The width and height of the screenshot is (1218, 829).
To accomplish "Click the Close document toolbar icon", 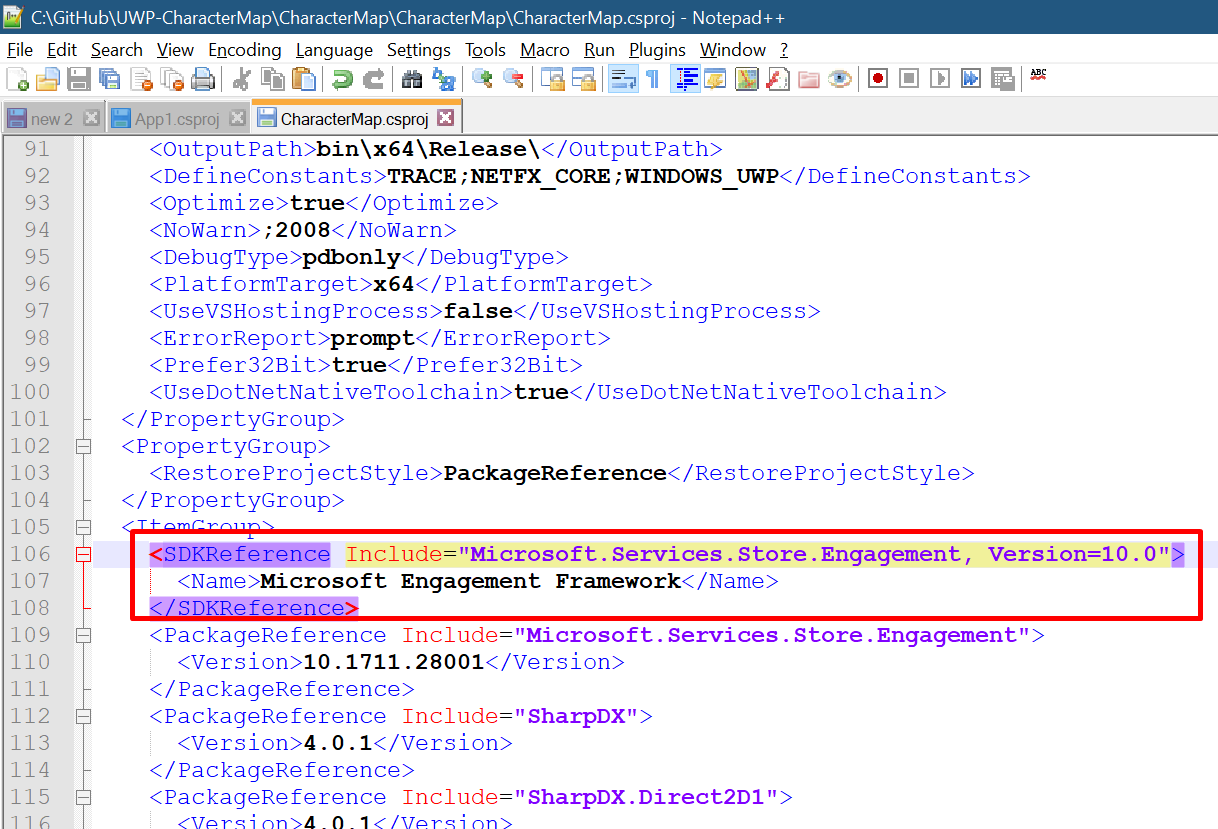I will pyautogui.click(x=141, y=79).
